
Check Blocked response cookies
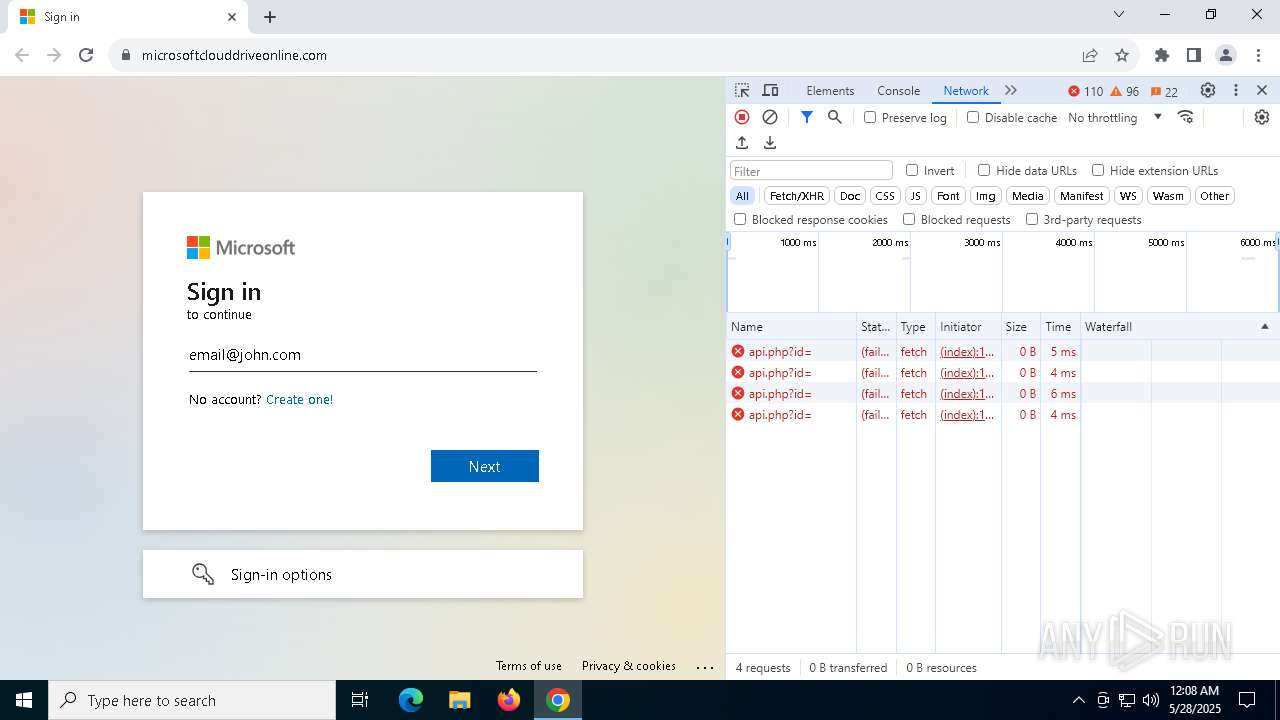740,219
